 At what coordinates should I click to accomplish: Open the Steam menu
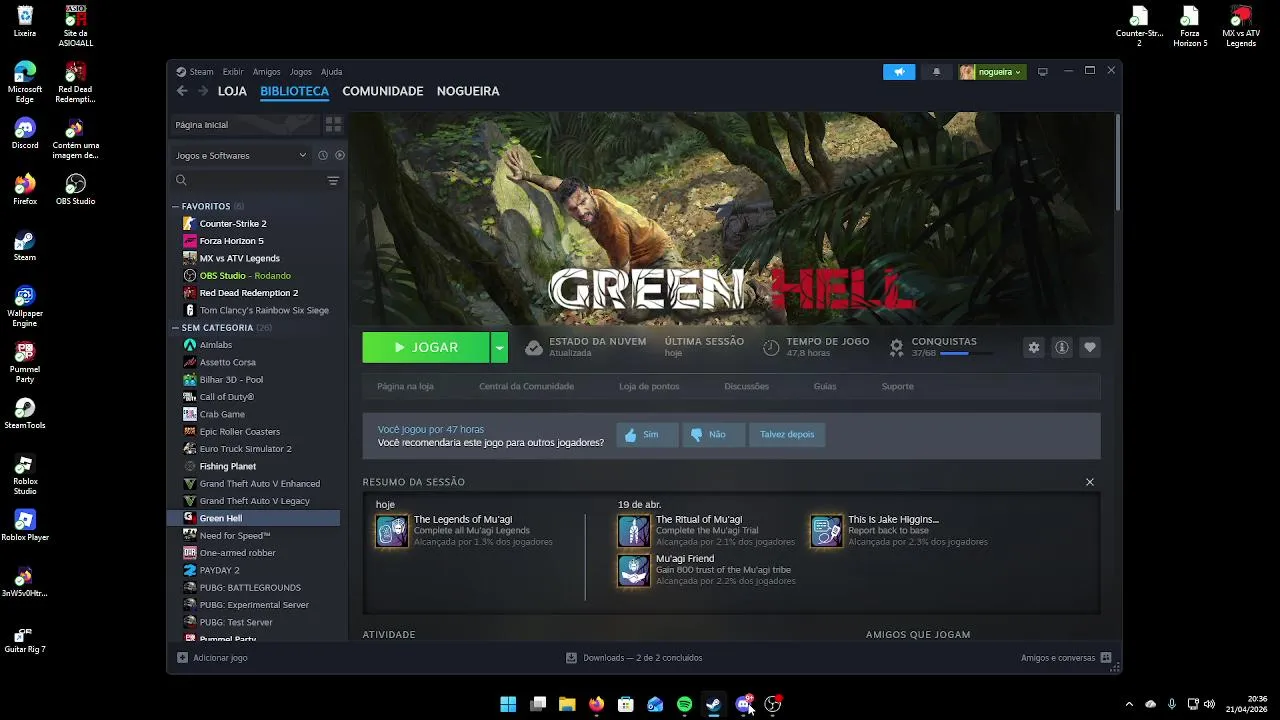click(x=195, y=72)
